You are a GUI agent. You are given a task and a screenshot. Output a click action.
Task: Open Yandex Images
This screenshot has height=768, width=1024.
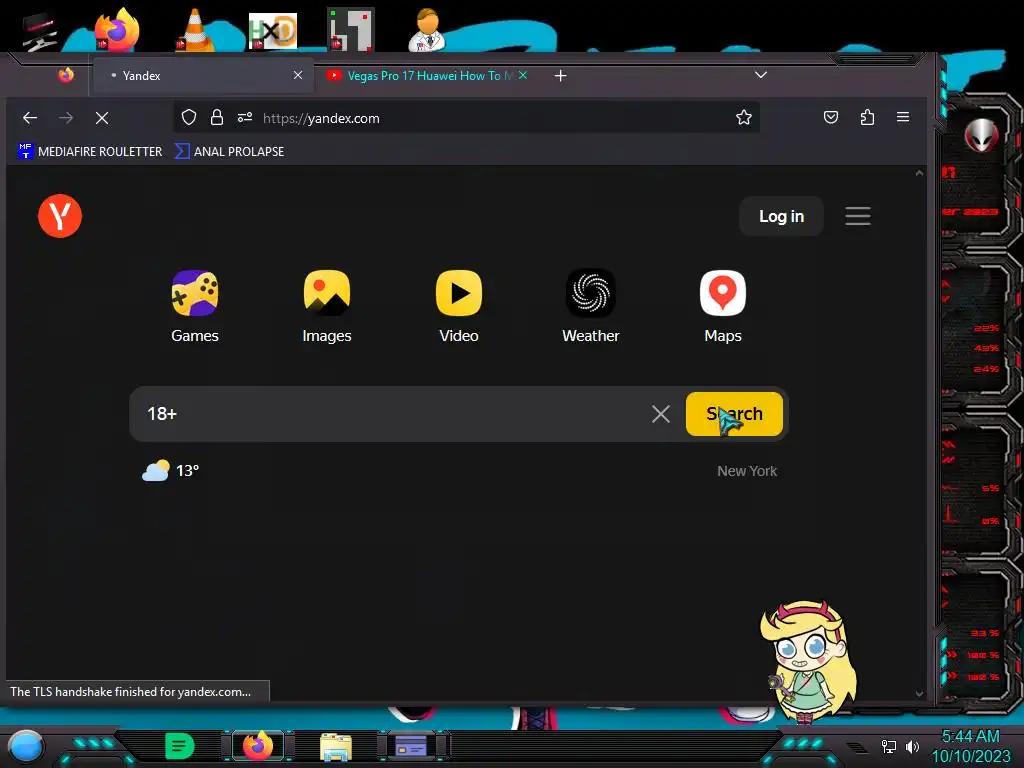(327, 306)
